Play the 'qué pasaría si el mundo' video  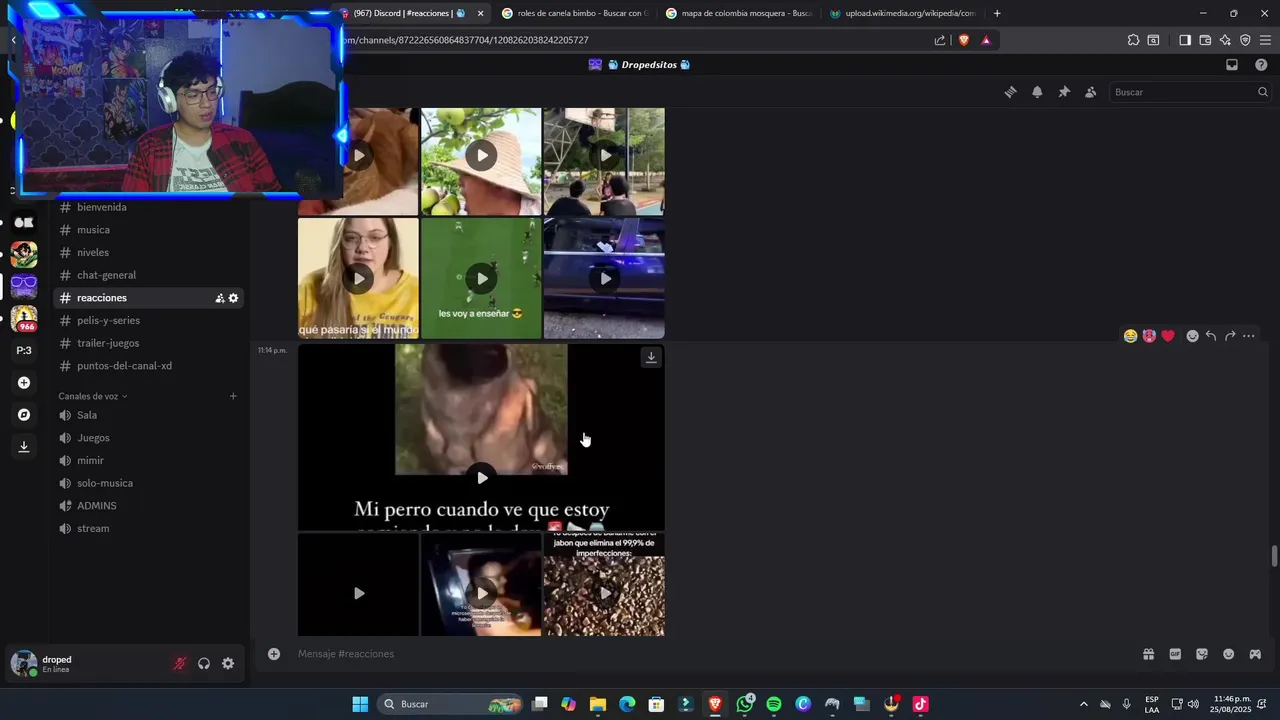359,279
